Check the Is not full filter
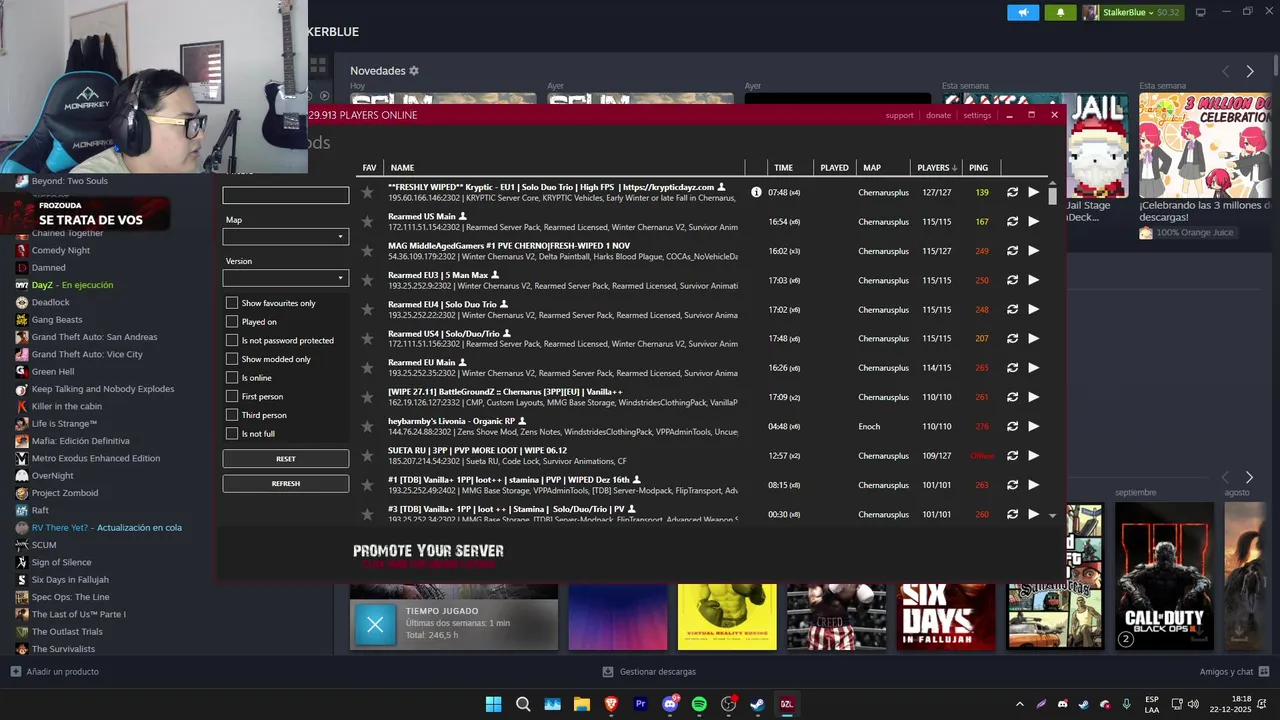Screen dimensions: 1280x720 [232, 434]
